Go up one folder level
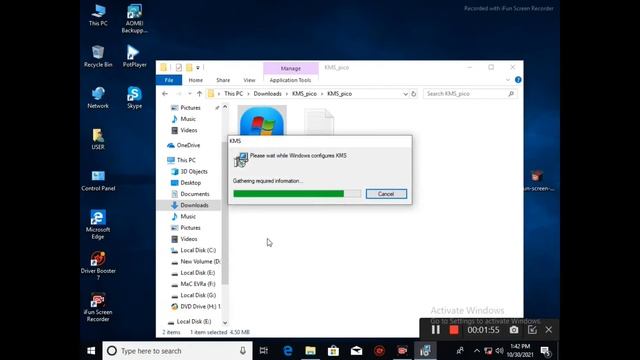 click(199, 94)
